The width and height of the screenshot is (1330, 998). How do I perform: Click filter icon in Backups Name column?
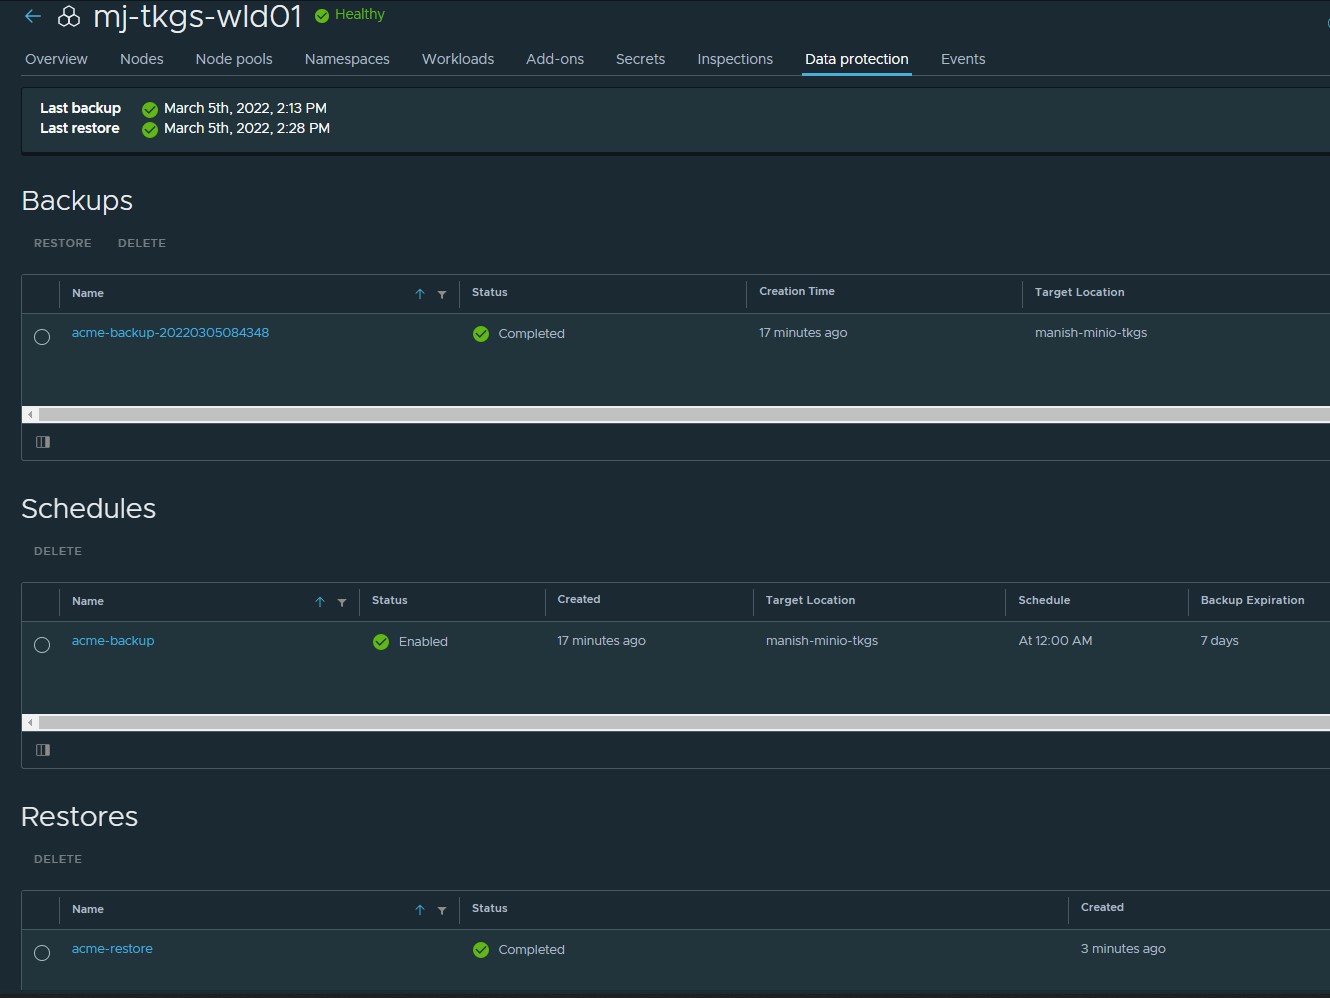pyautogui.click(x=442, y=294)
